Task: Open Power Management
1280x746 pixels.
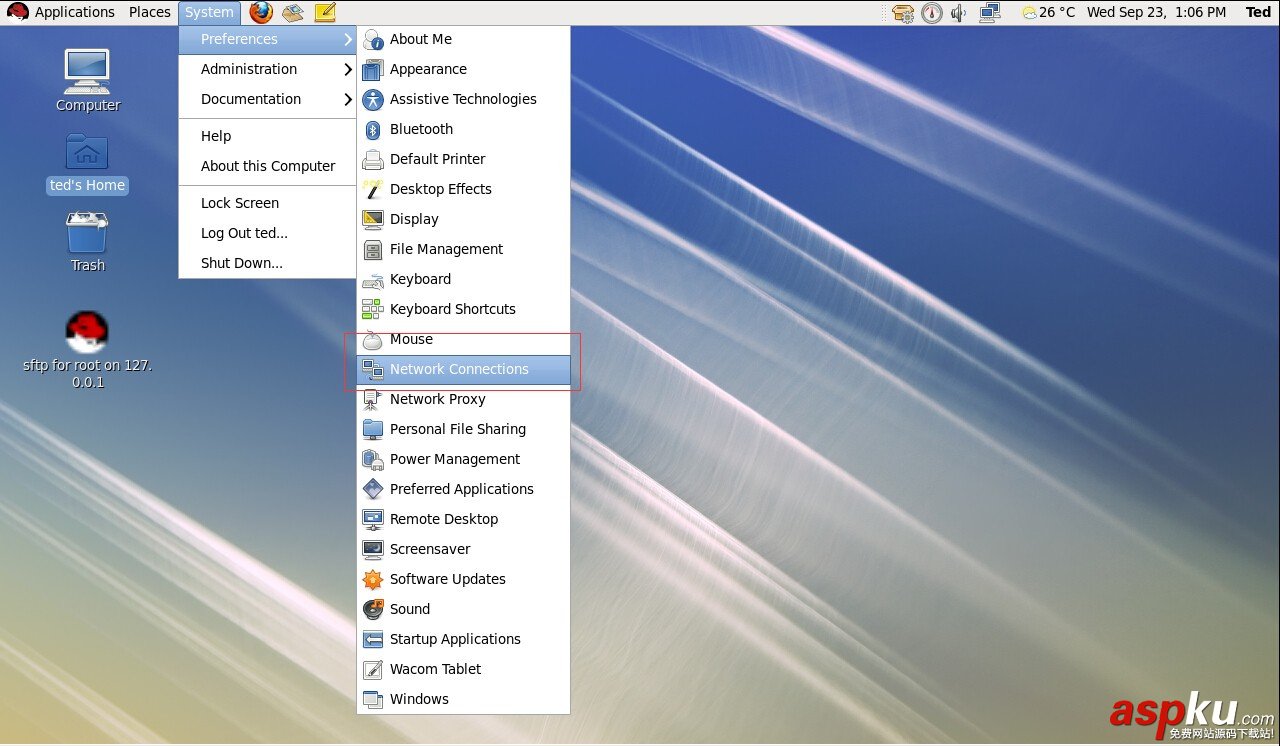Action: point(463,459)
